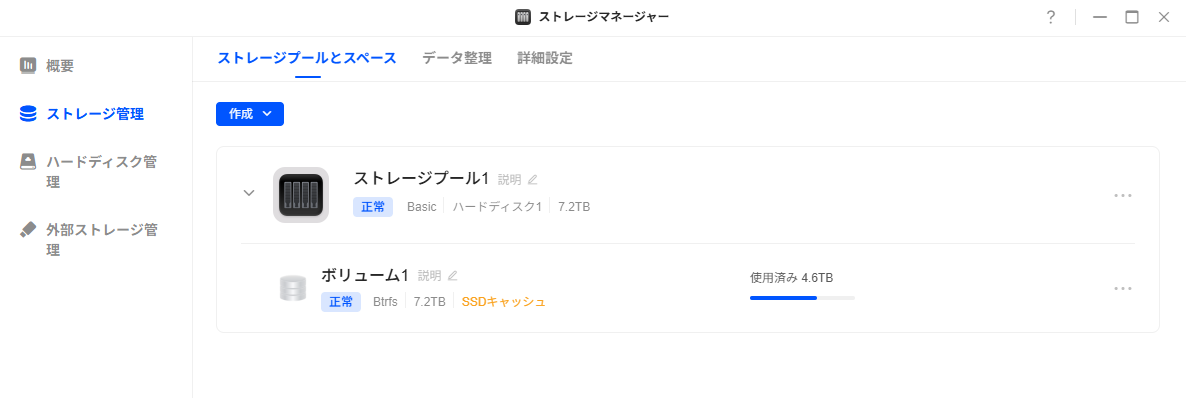Edit ボリューム1 description with pencil icon
The height and width of the screenshot is (398, 1186).
click(453, 275)
